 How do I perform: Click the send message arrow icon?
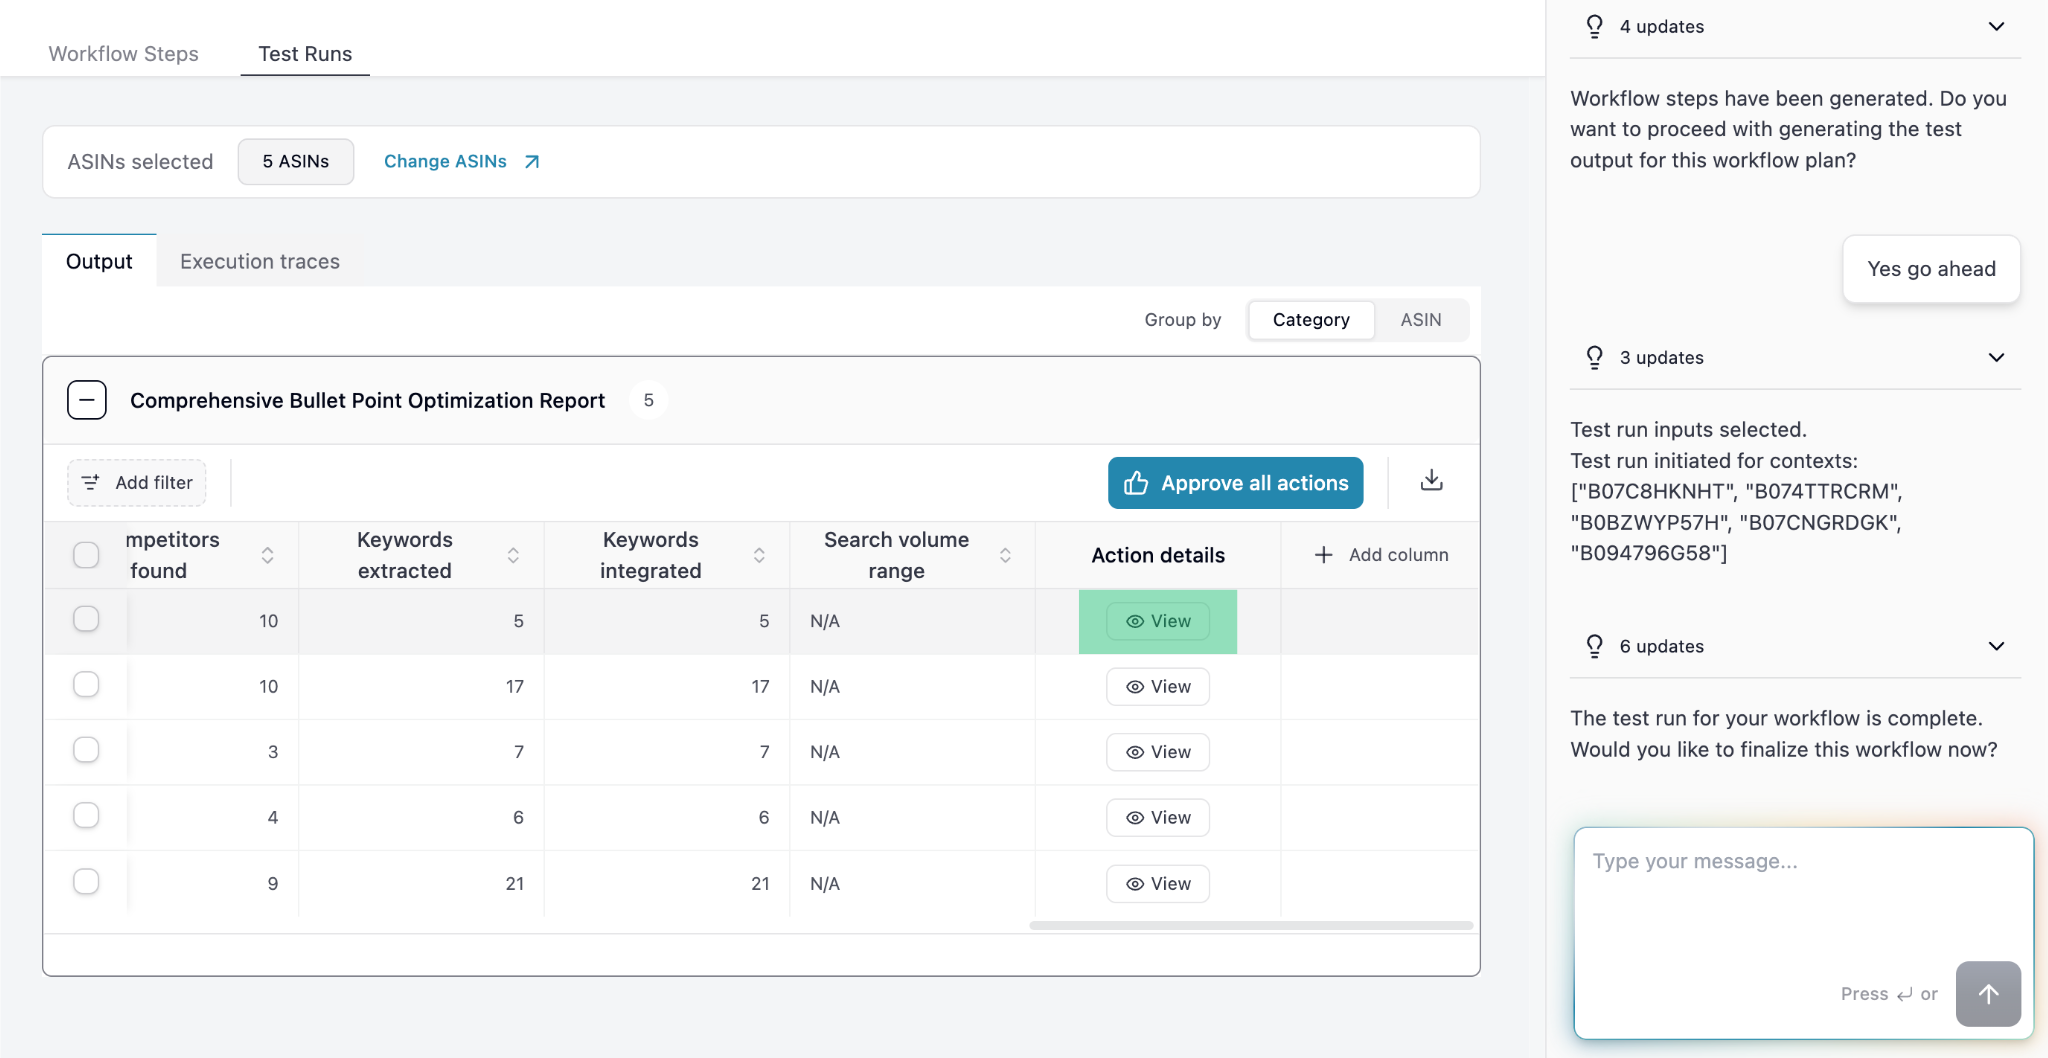(x=1988, y=993)
